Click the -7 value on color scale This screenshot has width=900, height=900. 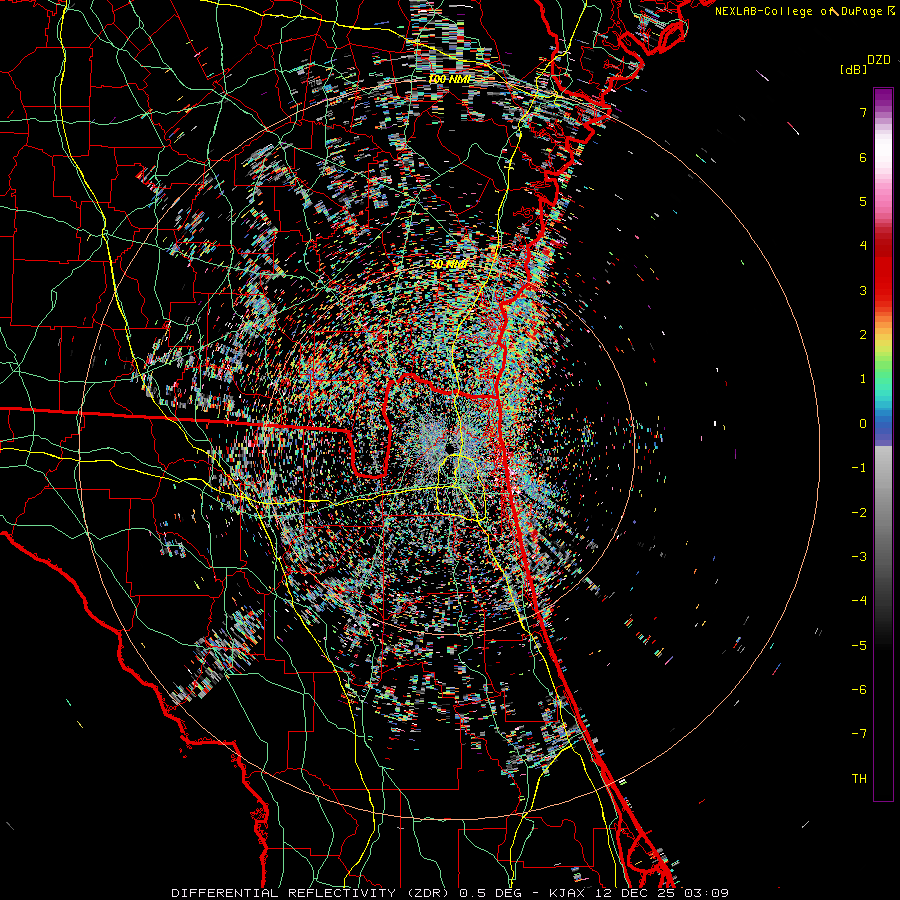click(x=859, y=734)
